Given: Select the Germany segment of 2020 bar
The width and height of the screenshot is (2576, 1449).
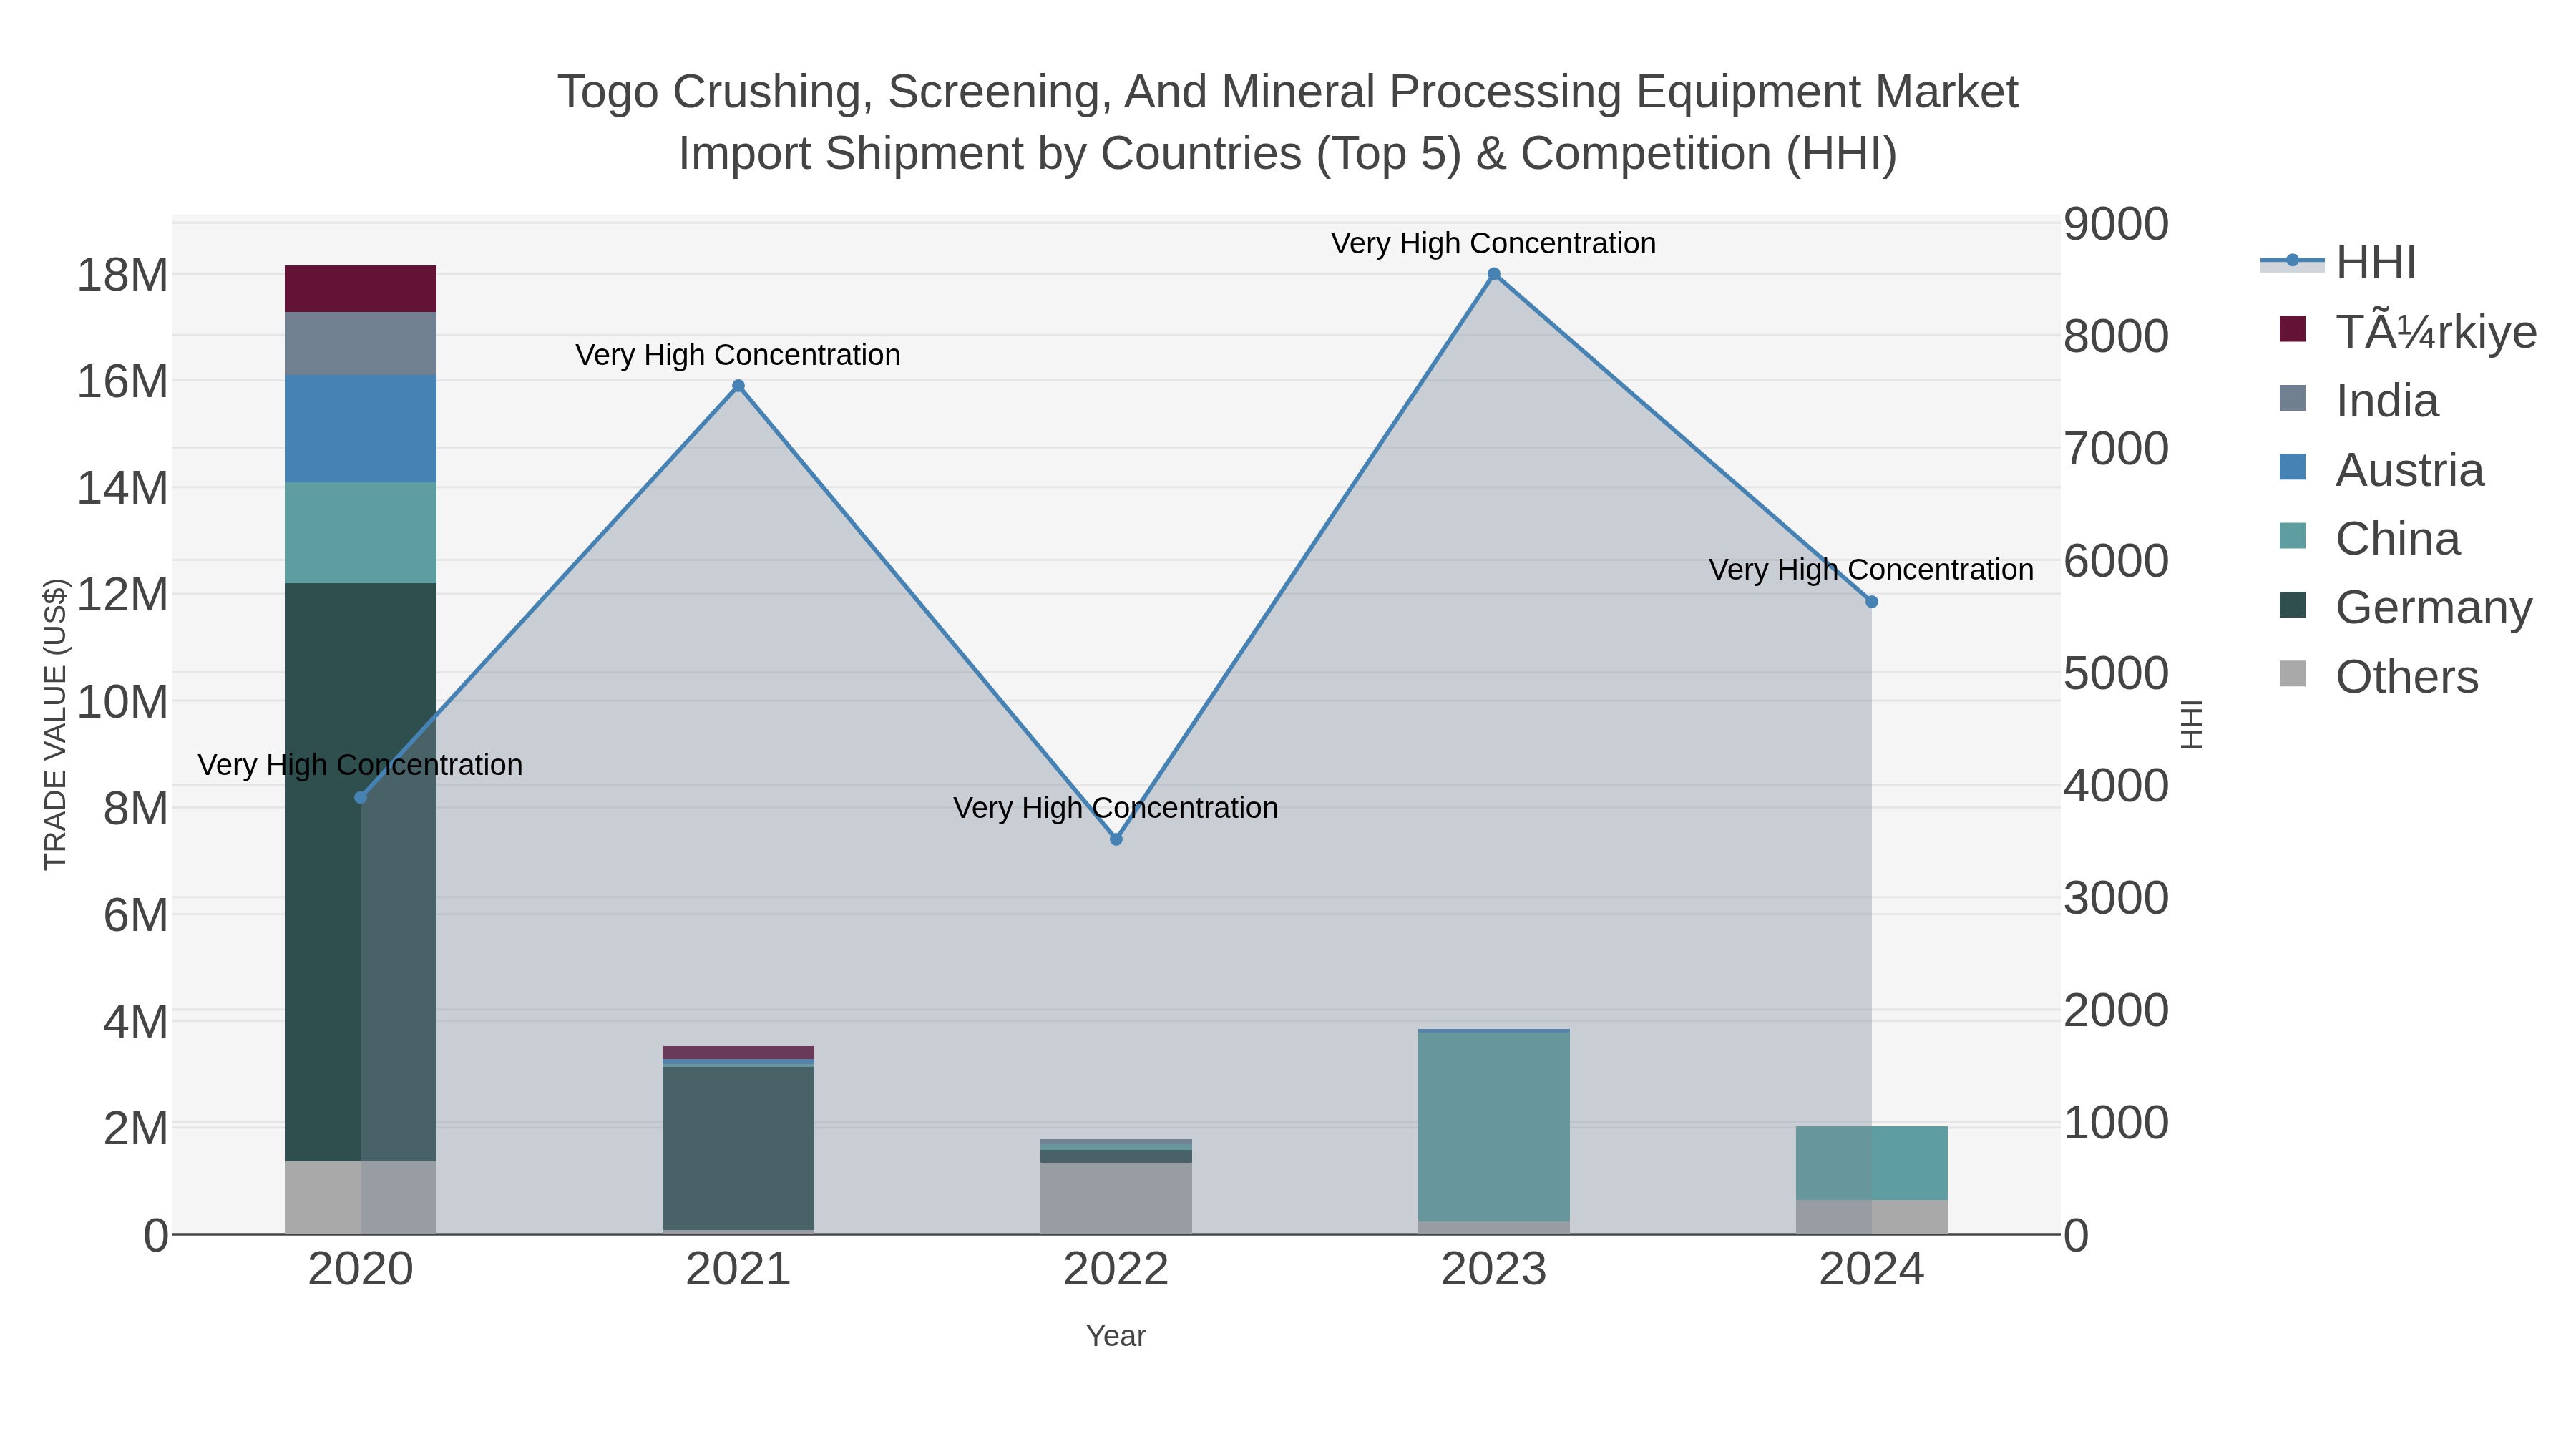Looking at the screenshot, I should pyautogui.click(x=361, y=872).
